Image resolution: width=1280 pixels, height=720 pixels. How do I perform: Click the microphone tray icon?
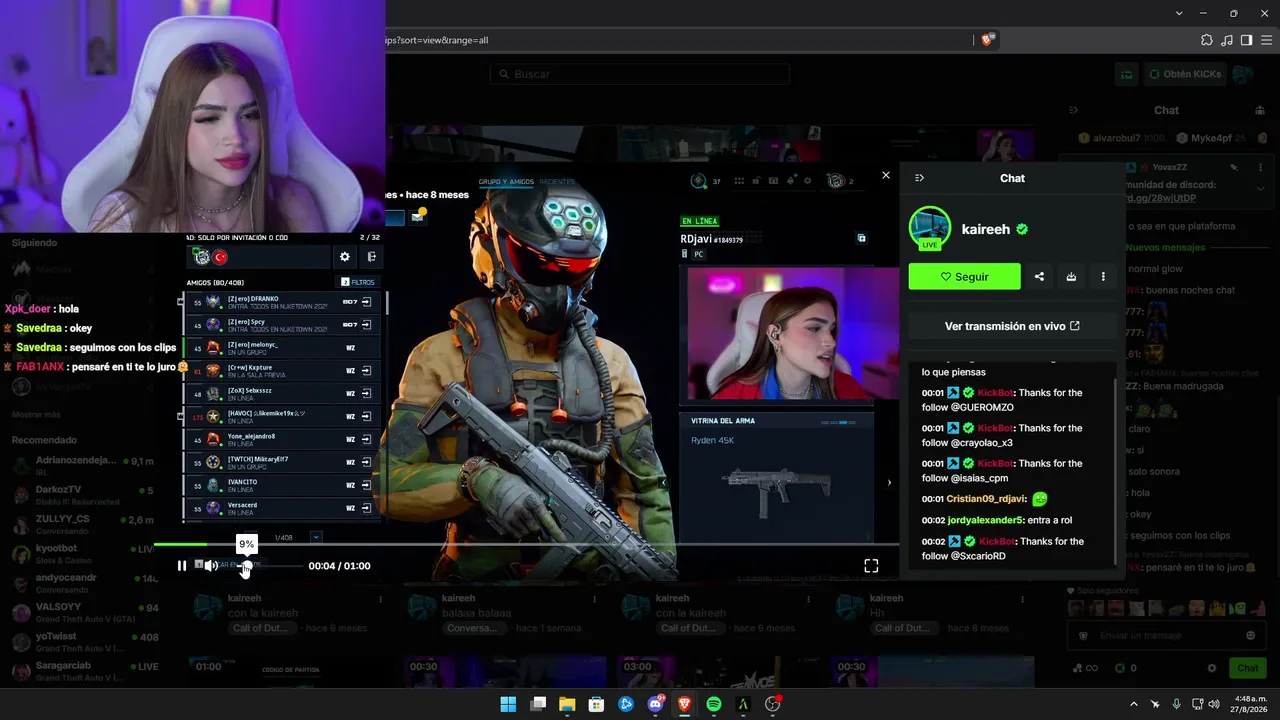coord(1176,704)
